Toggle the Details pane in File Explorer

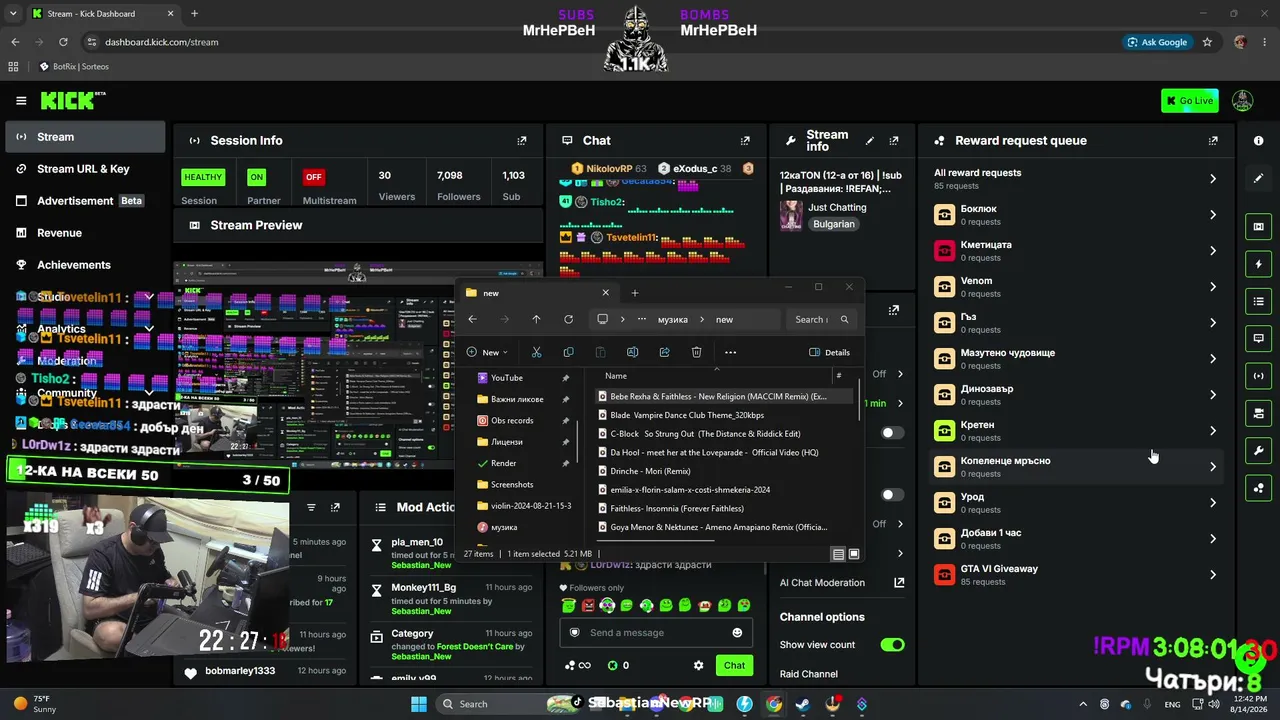pyautogui.click(x=830, y=352)
